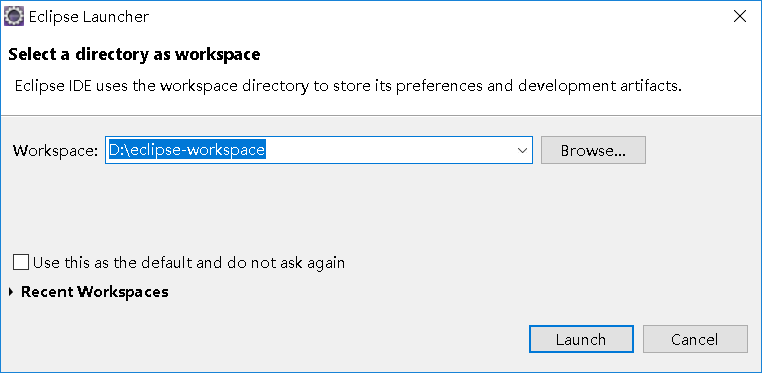Image resolution: width=762 pixels, height=373 pixels.
Task: Click the 'do not ask again' checkbox label
Action: point(189,263)
